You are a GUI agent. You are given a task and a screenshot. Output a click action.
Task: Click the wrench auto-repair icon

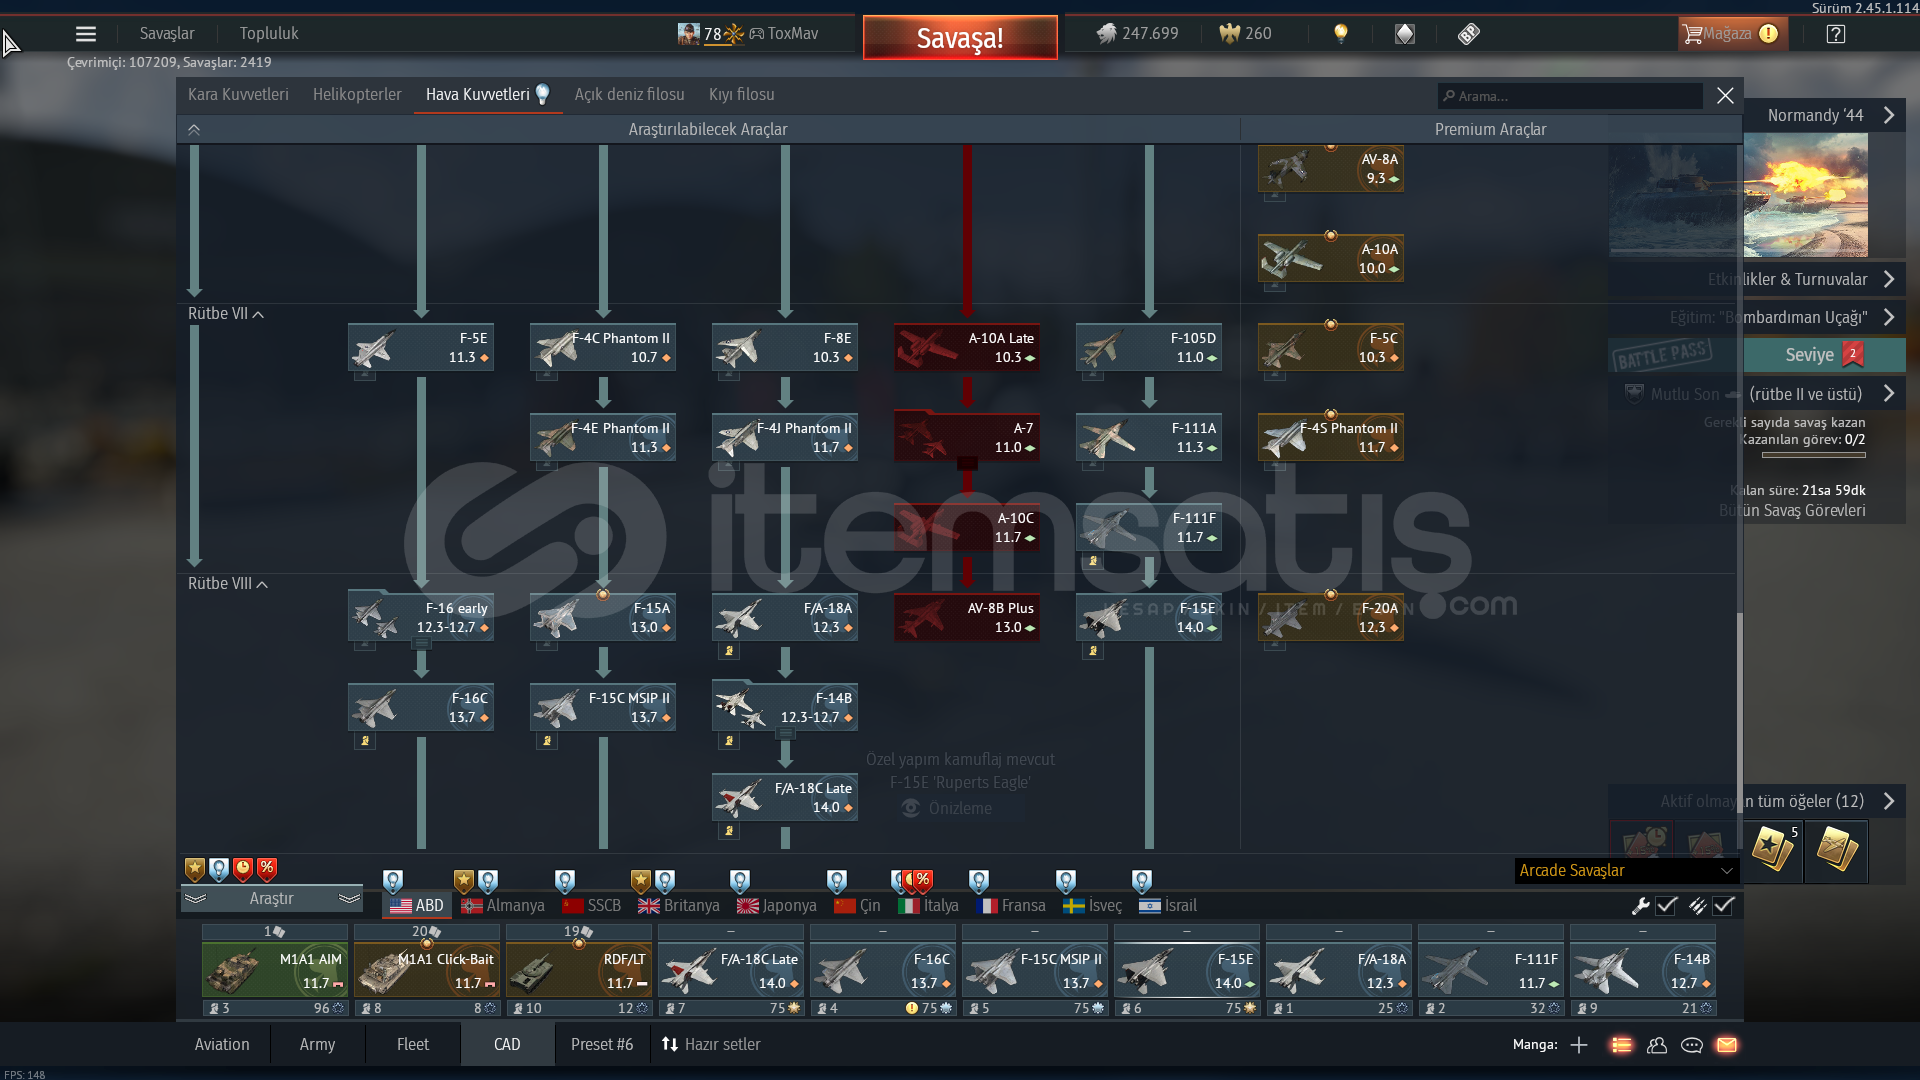(1640, 906)
